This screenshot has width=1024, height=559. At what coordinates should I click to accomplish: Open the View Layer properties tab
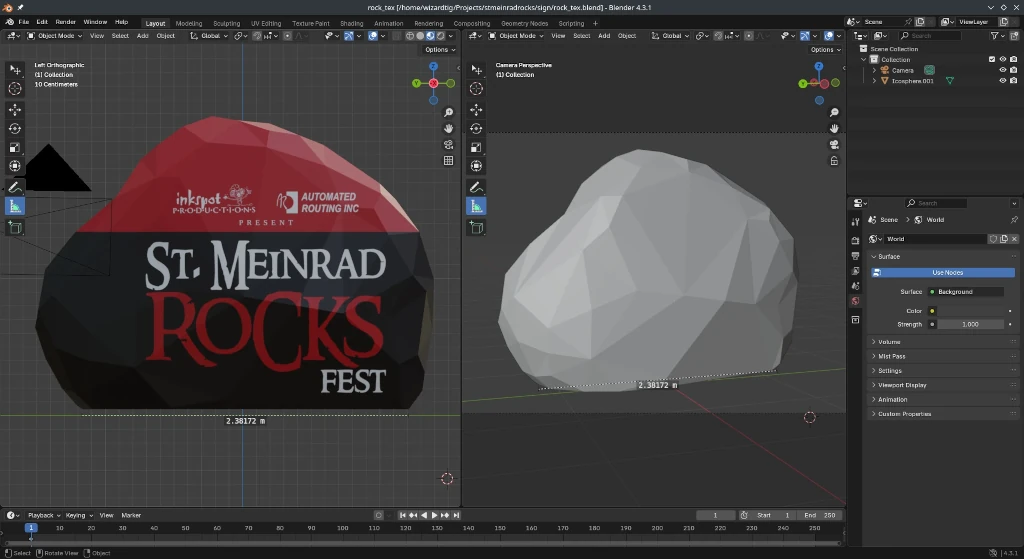[855, 271]
